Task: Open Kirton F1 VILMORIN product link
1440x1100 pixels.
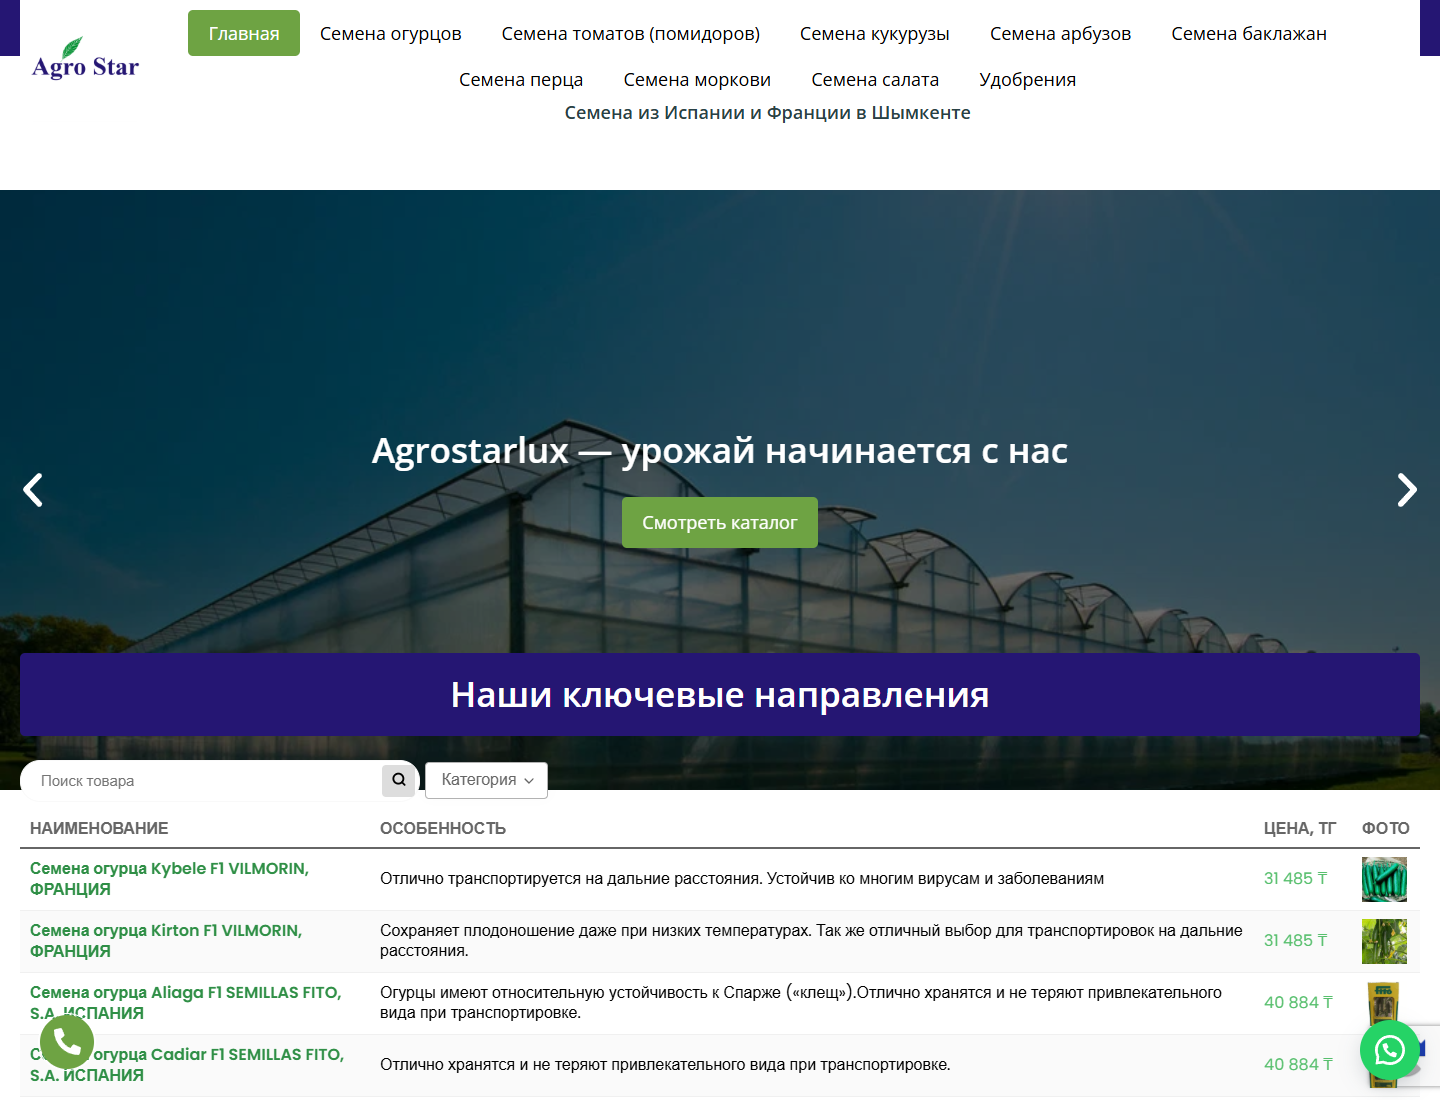Action: 166,941
